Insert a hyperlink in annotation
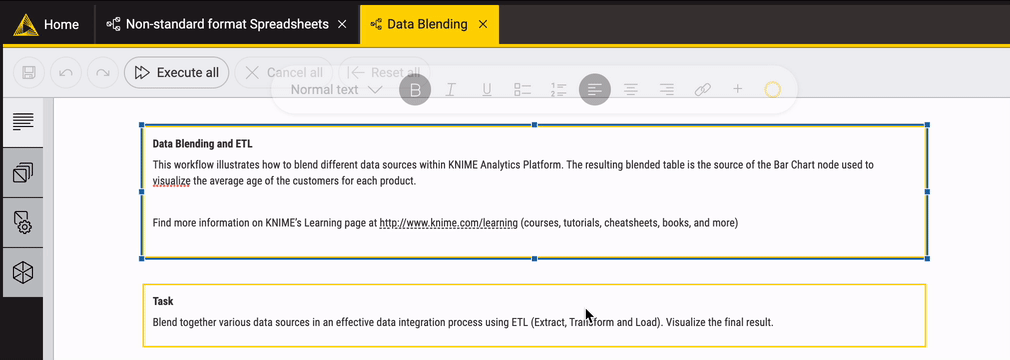Viewport: 1010px width, 360px height. 702,90
